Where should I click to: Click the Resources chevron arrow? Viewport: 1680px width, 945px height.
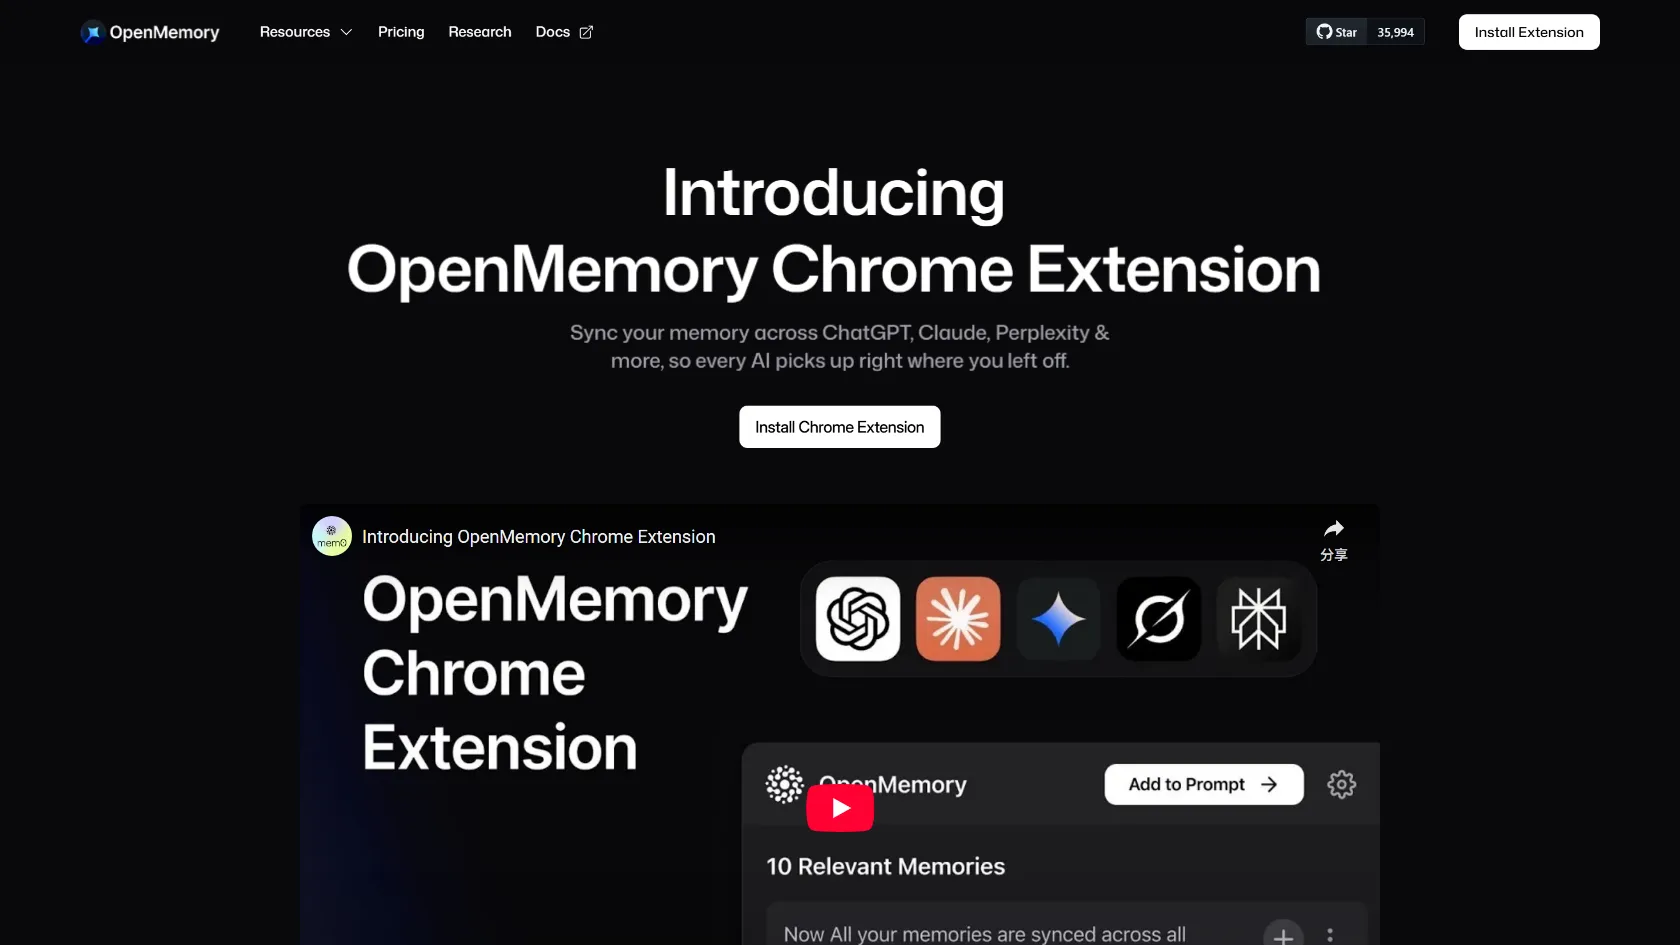coord(346,32)
